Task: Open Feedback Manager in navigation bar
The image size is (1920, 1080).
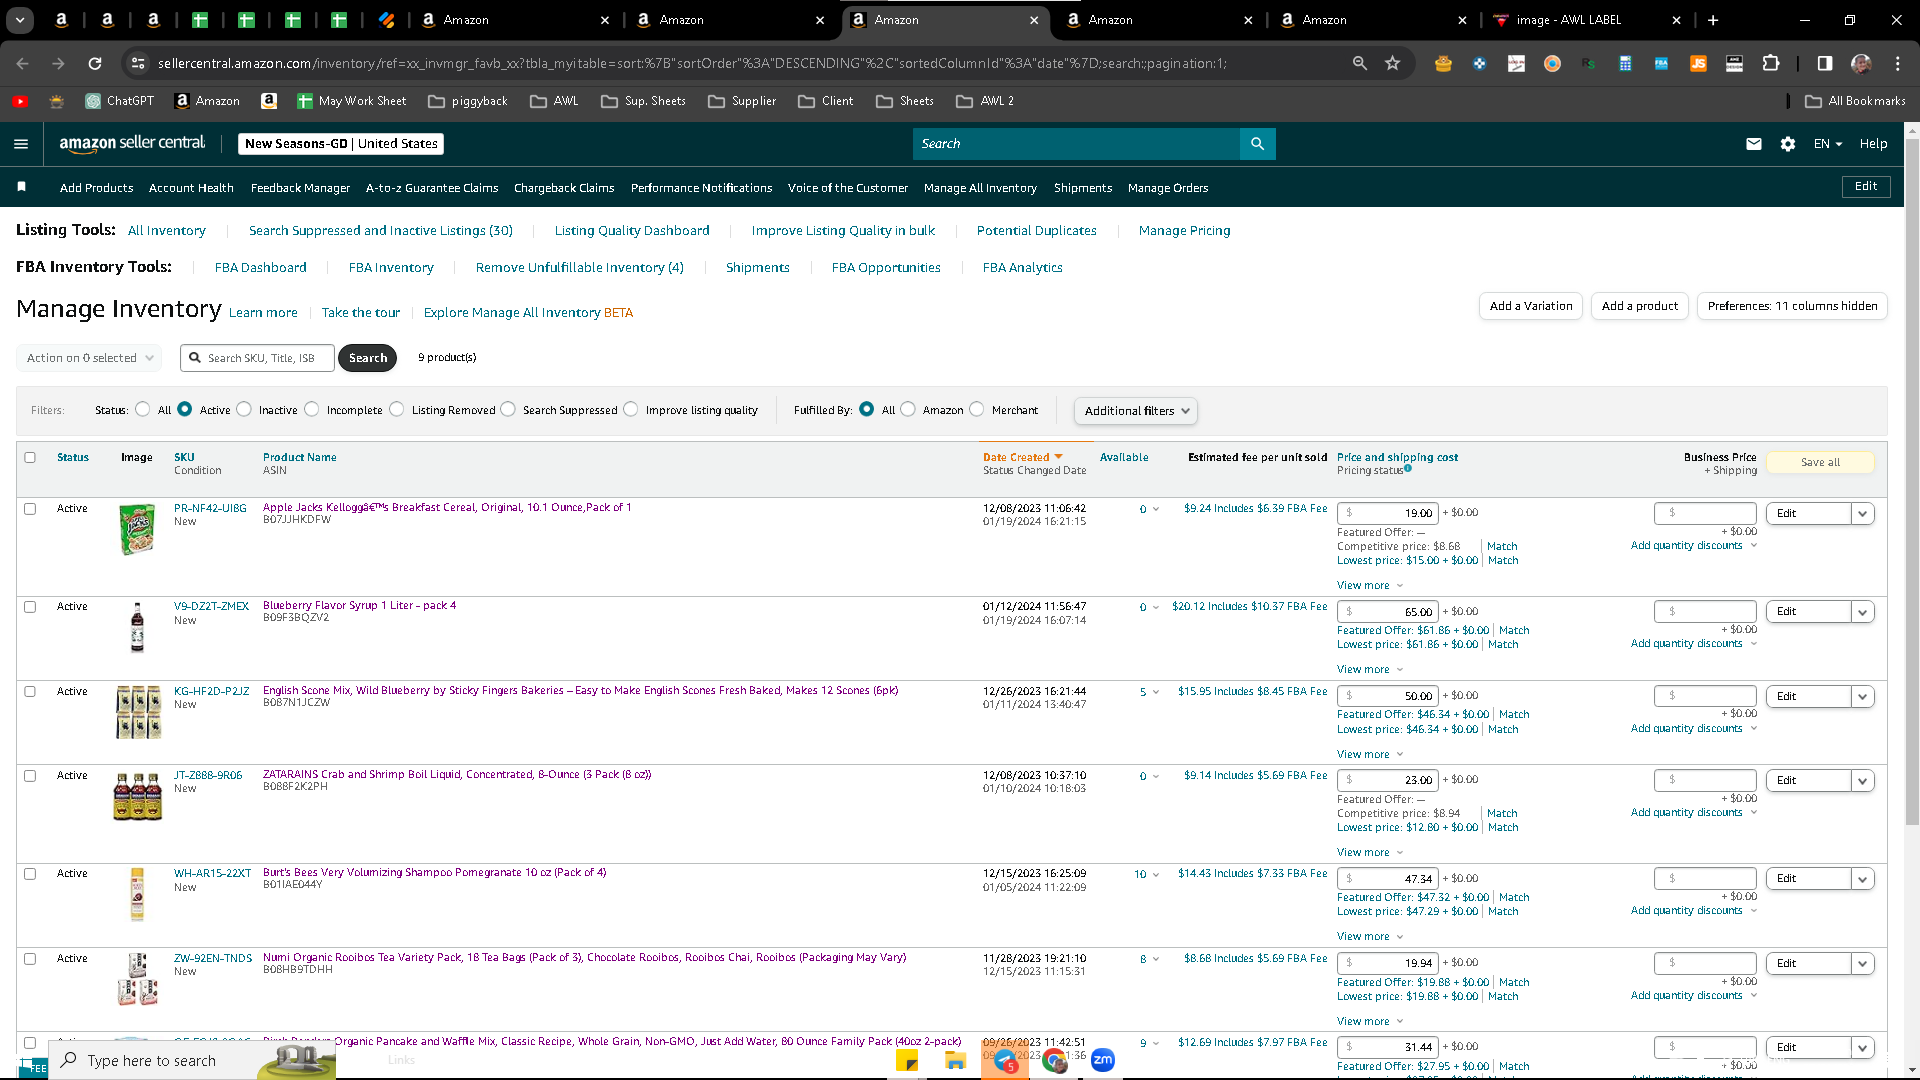Action: (300, 188)
